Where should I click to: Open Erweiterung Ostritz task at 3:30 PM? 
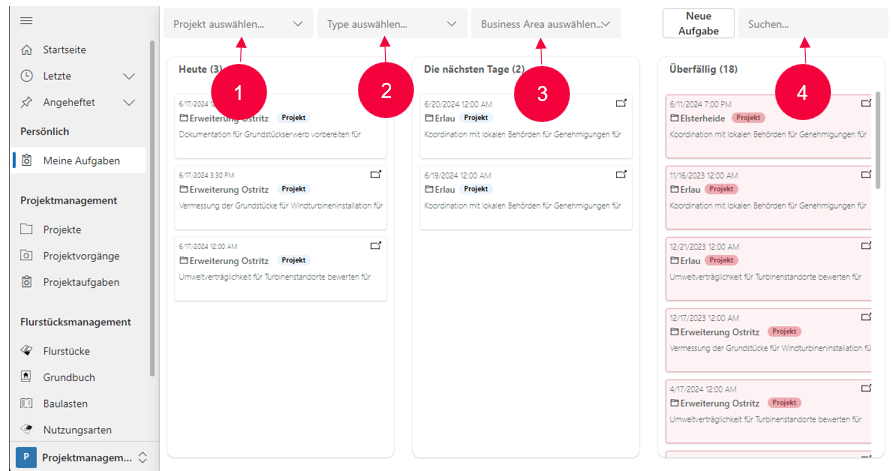tap(222, 188)
